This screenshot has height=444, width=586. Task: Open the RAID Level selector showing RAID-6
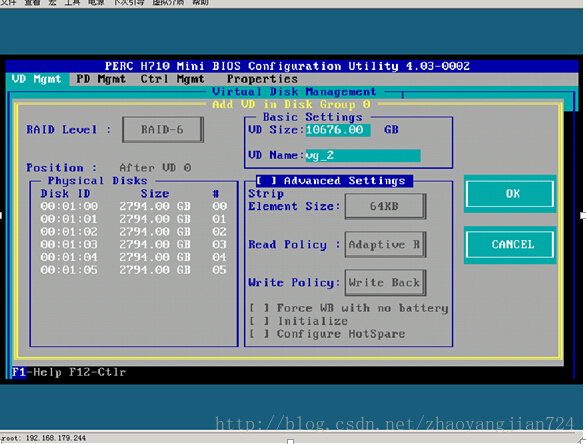click(163, 130)
